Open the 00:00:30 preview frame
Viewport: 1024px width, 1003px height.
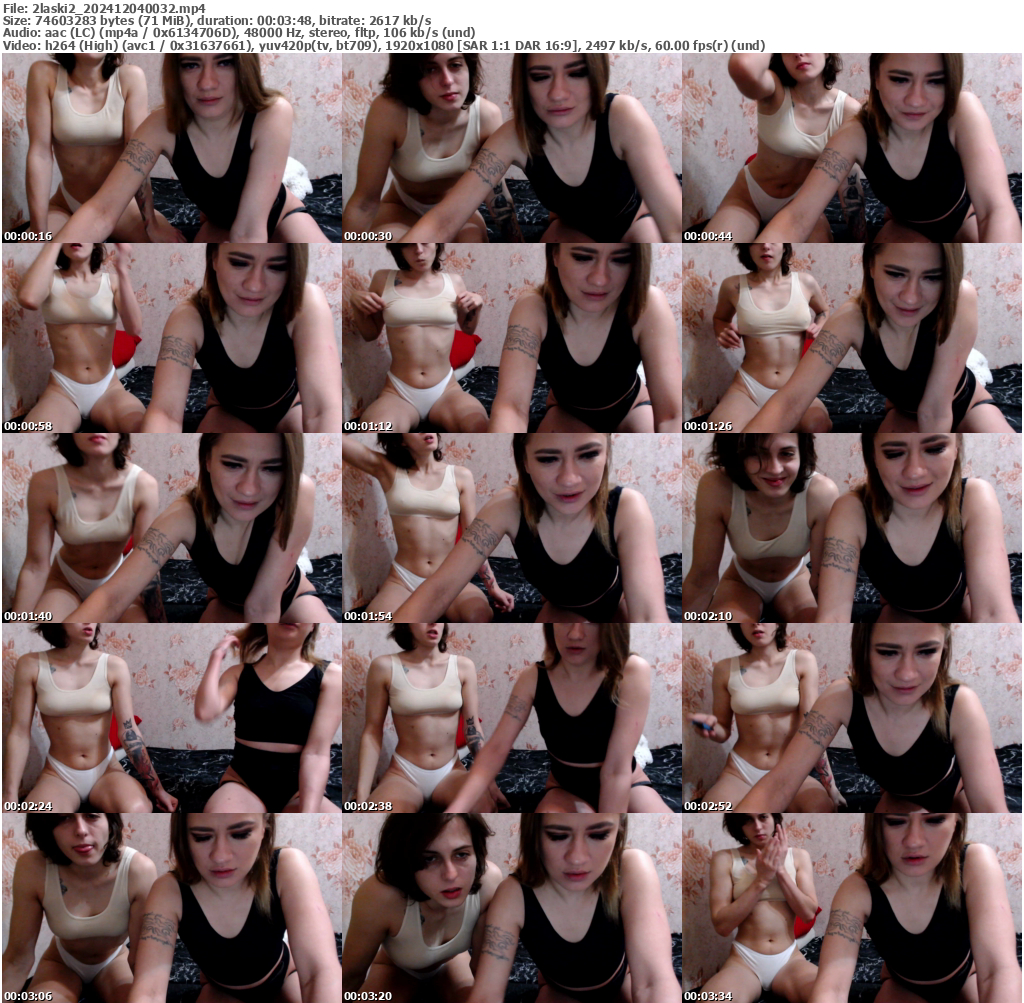(511, 145)
